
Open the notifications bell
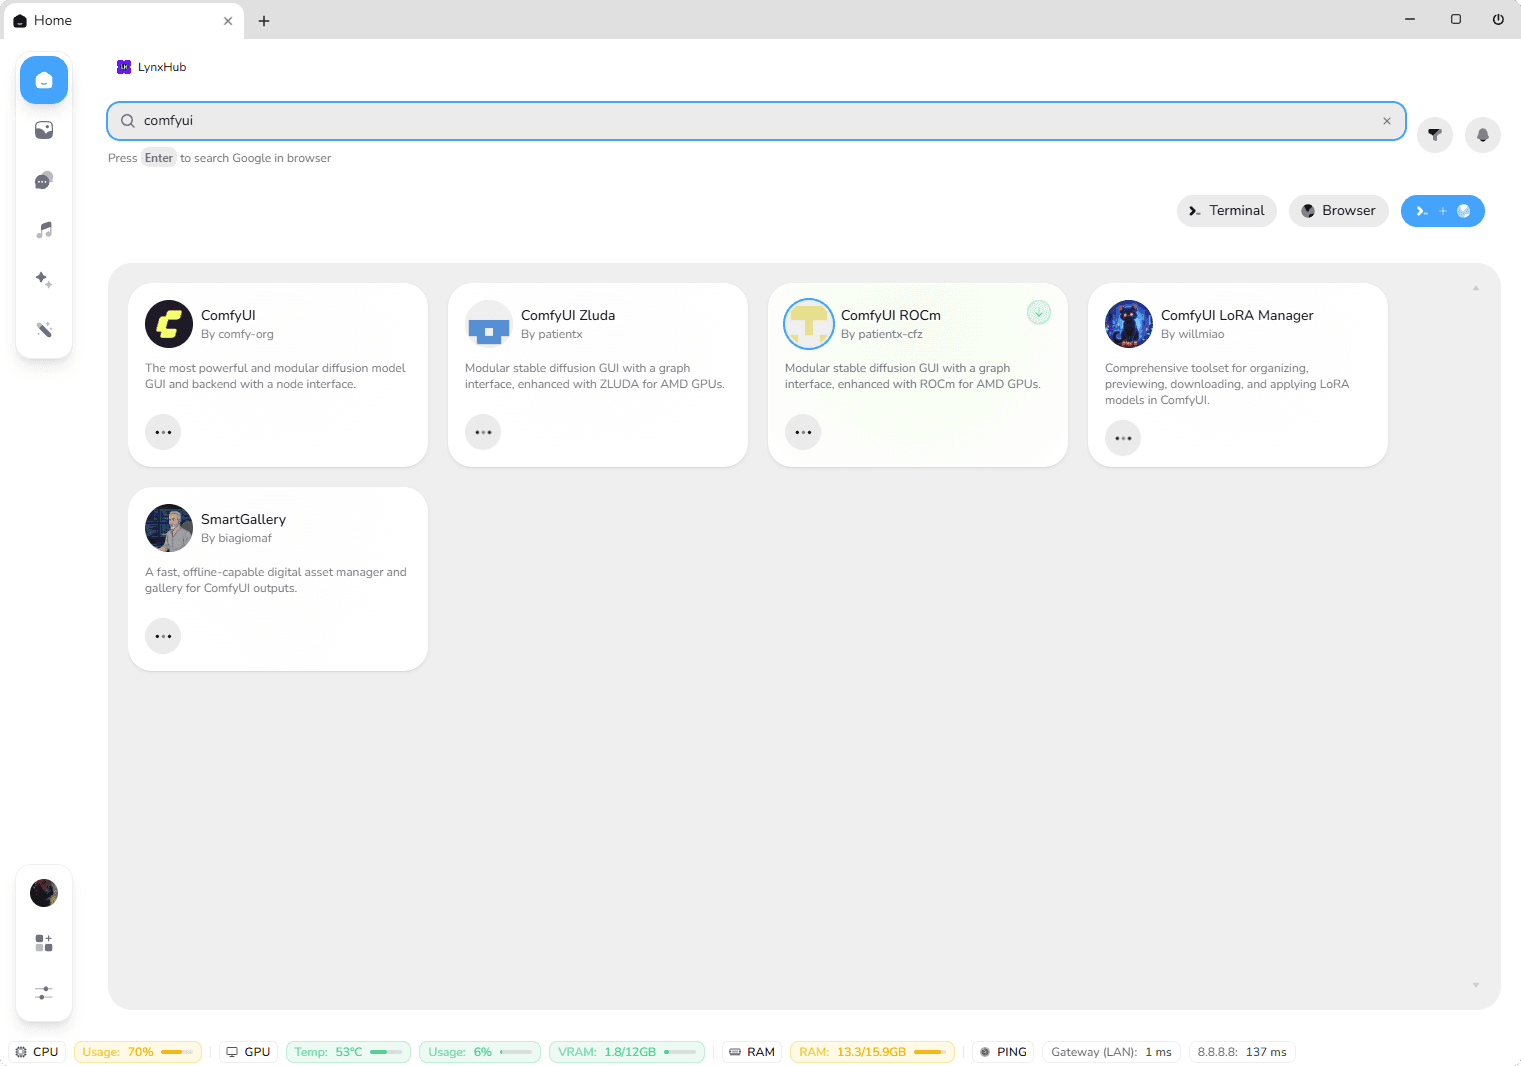click(1483, 135)
